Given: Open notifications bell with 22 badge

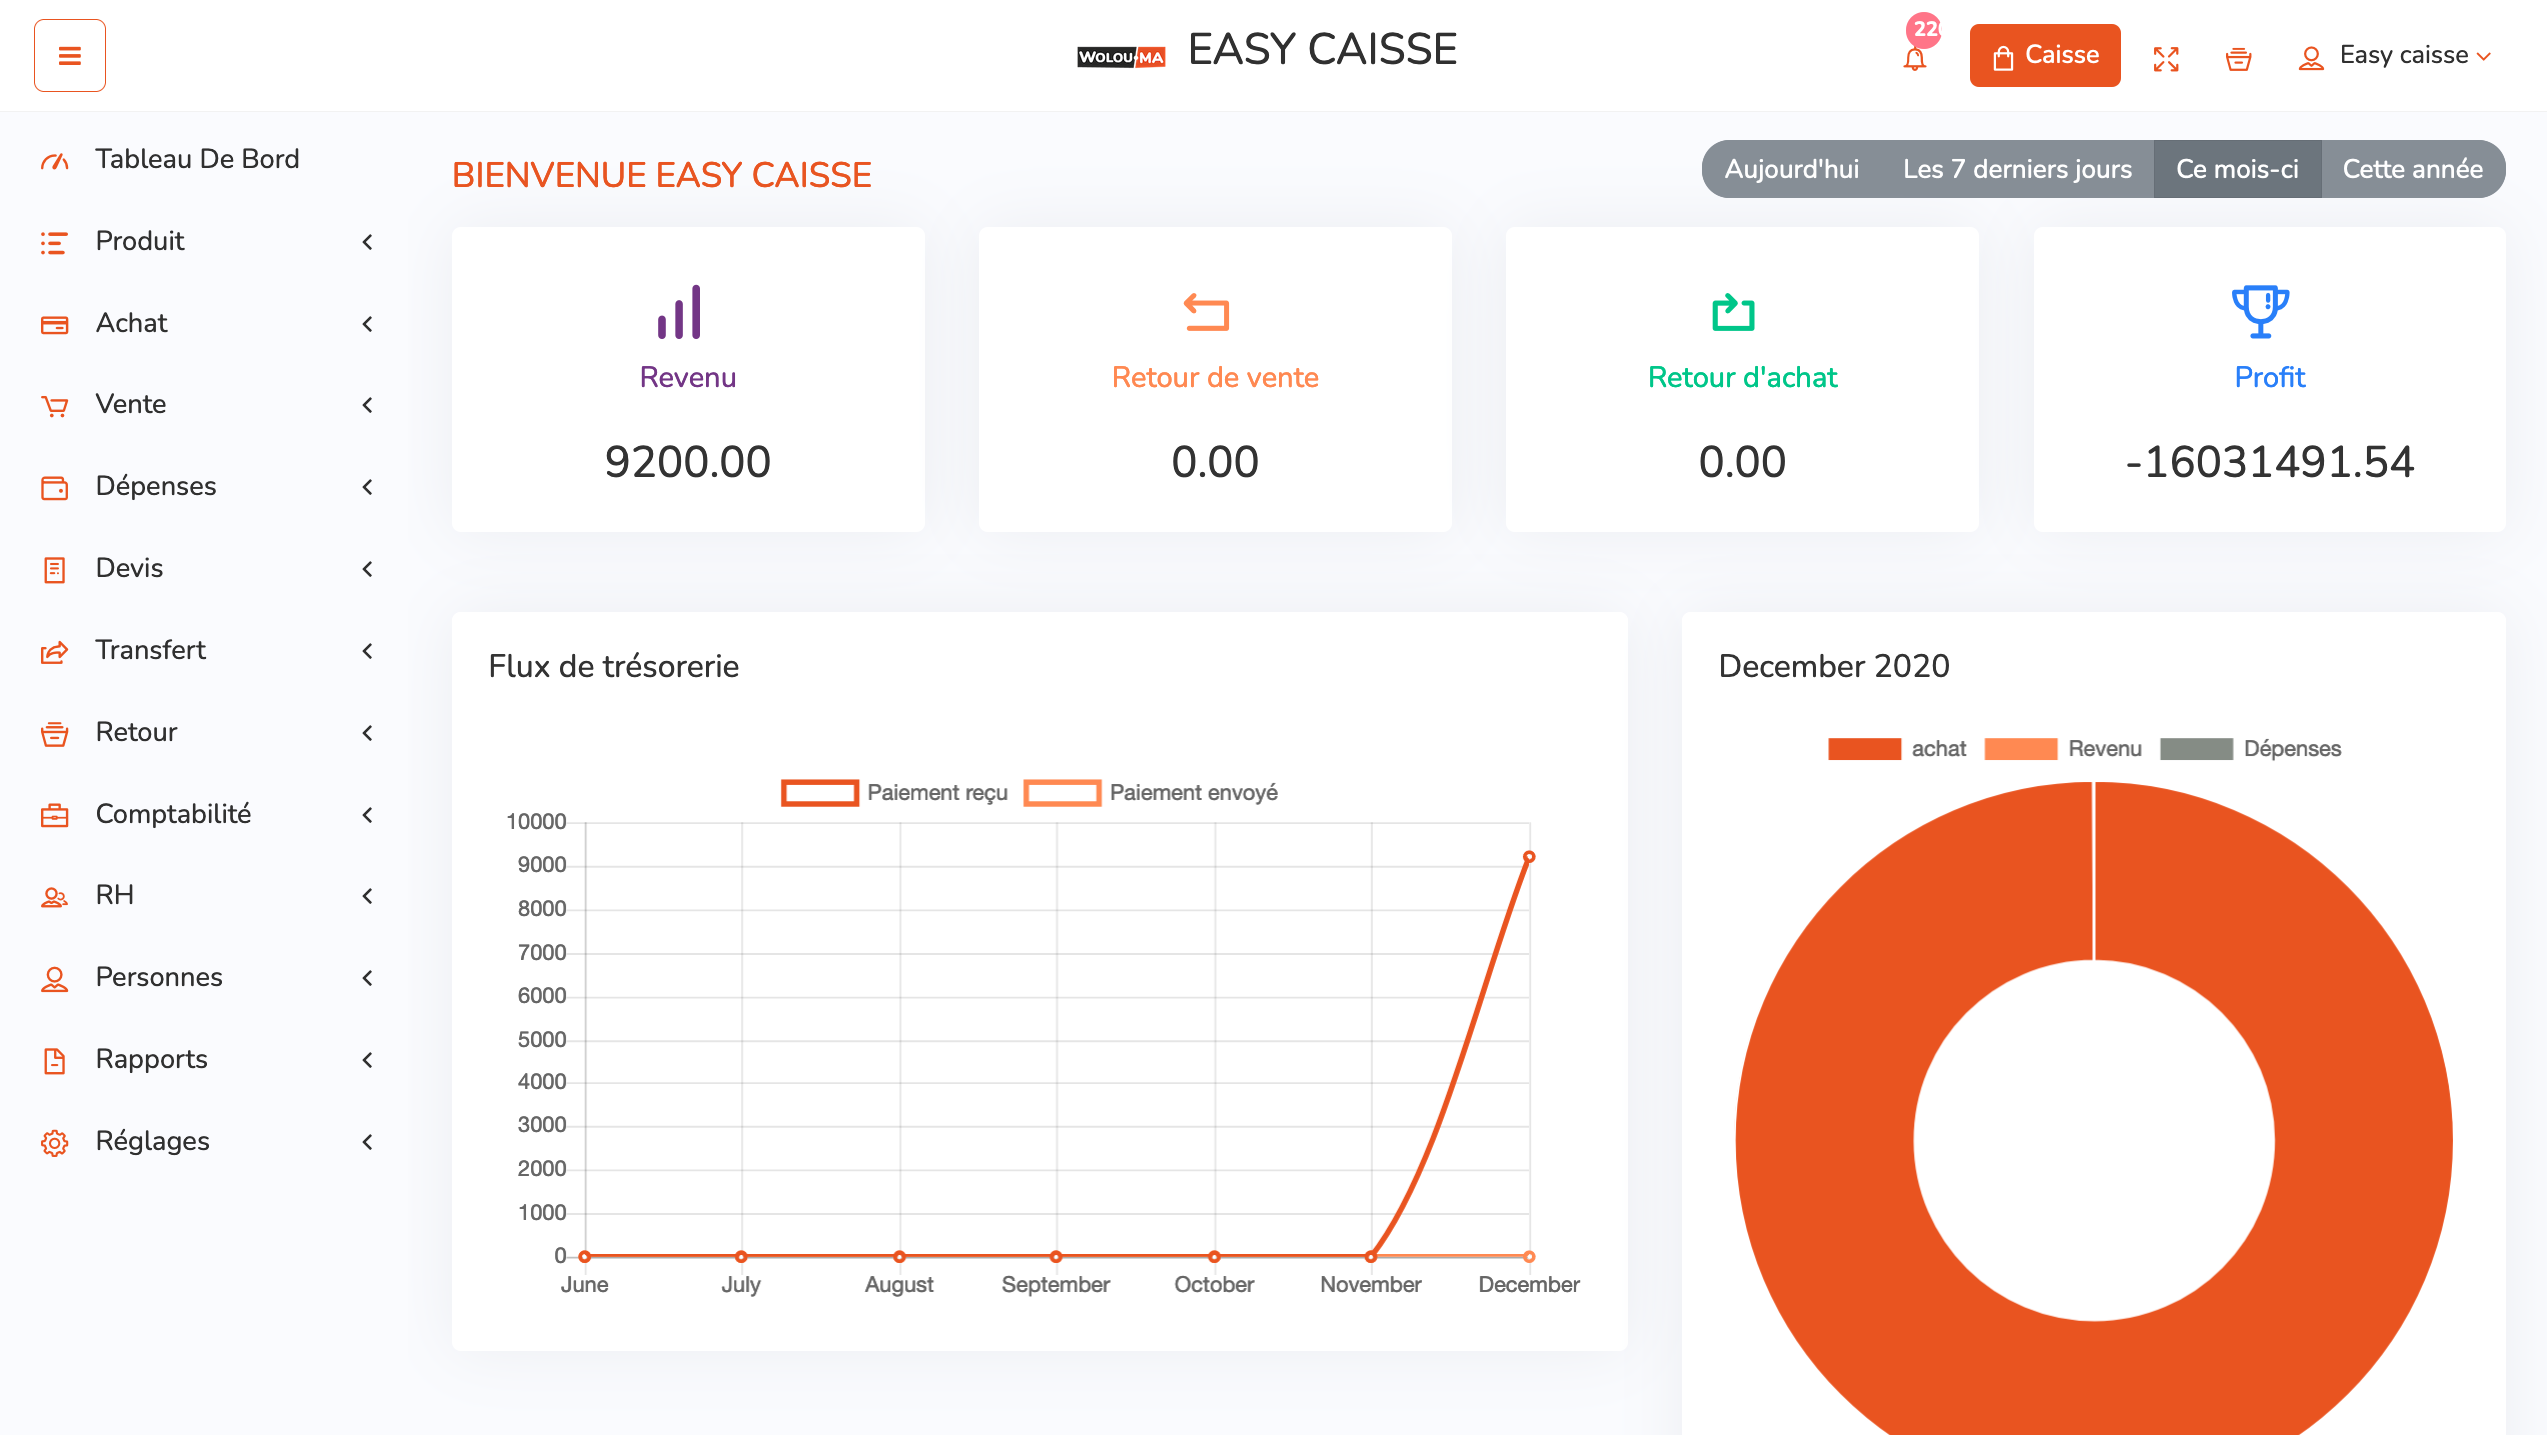Looking at the screenshot, I should pos(1915,57).
